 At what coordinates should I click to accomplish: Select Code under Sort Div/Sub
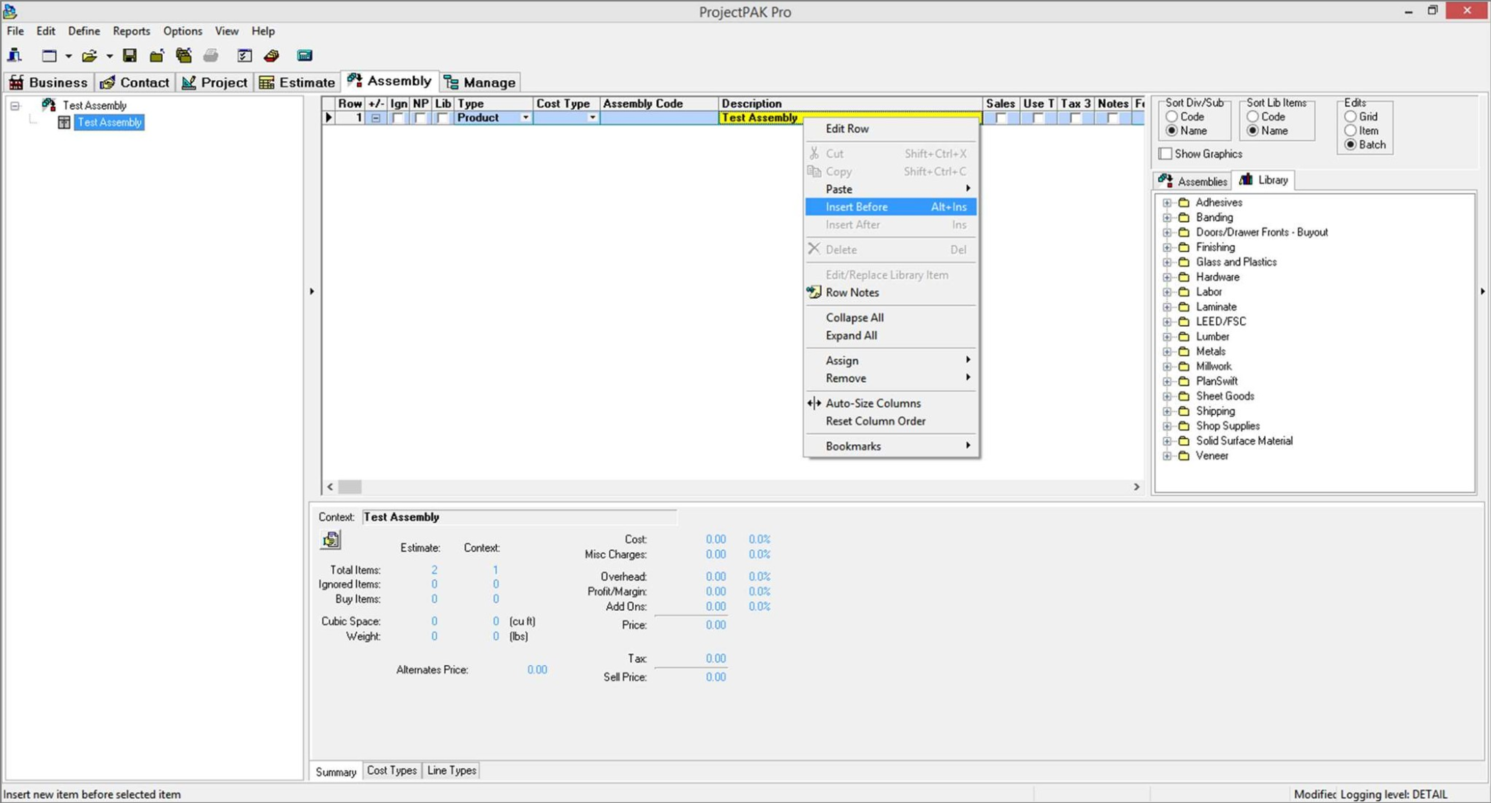click(1170, 117)
